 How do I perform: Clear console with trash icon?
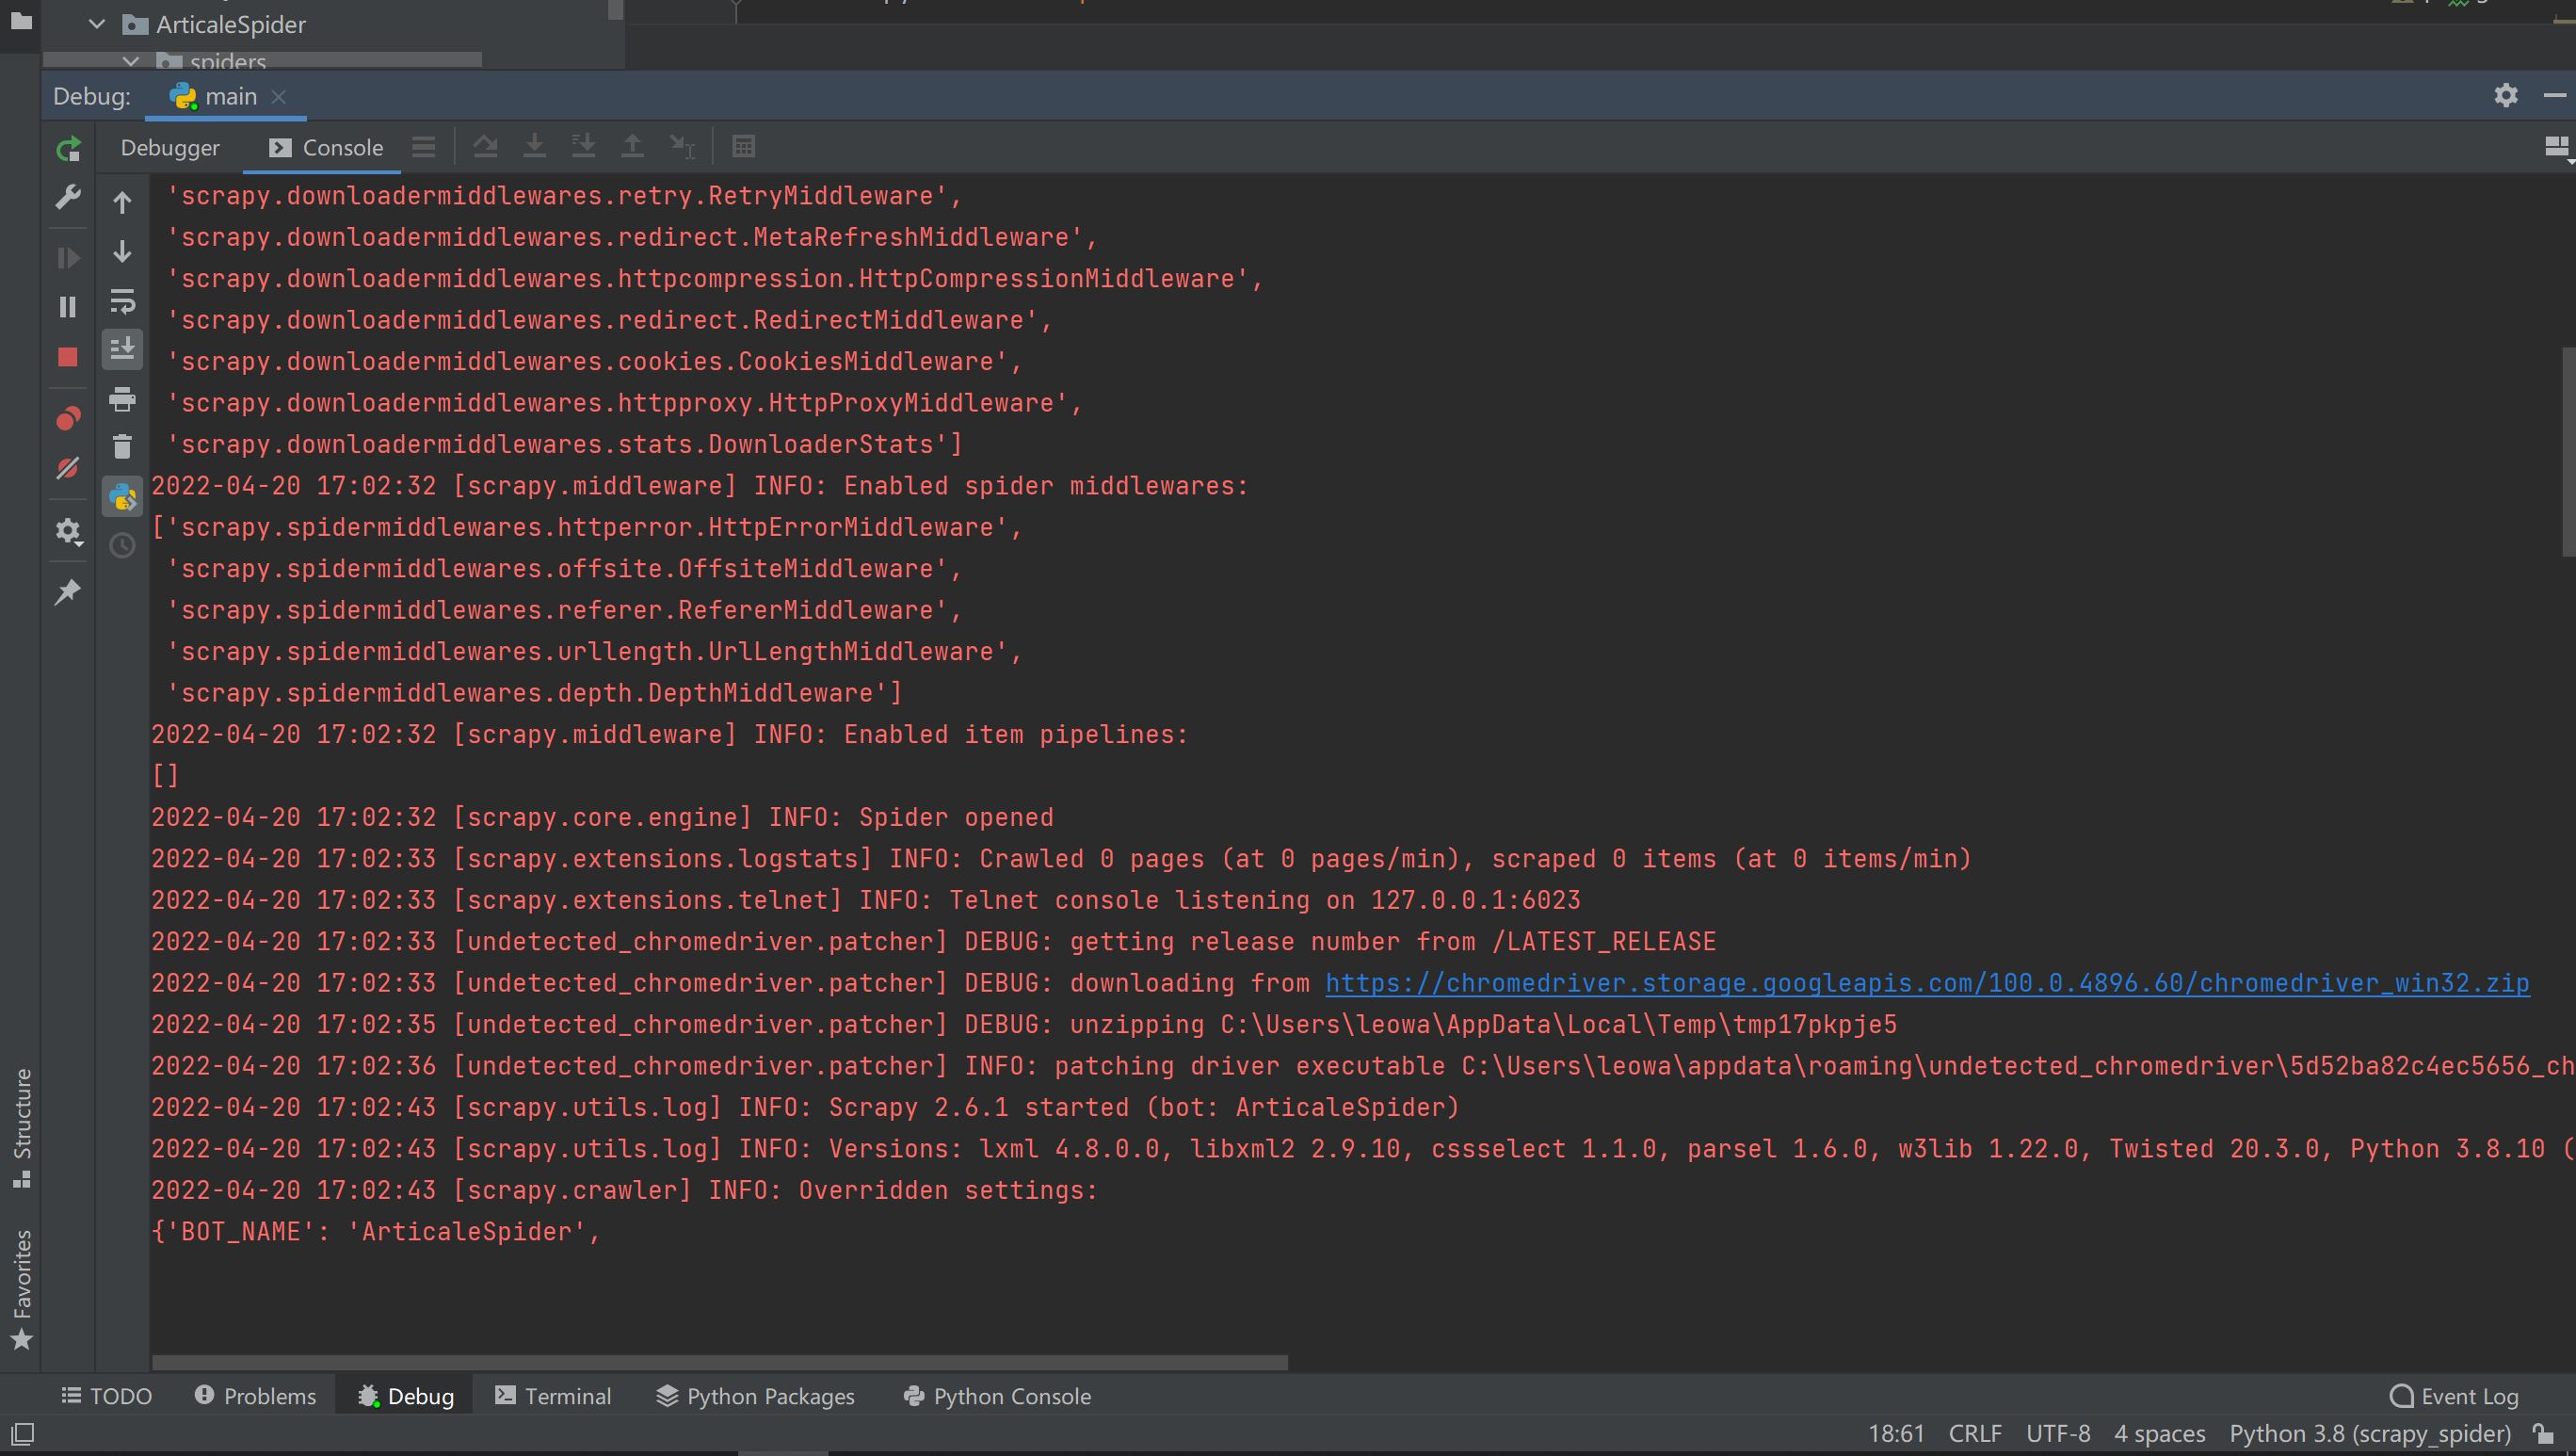pyautogui.click(x=122, y=447)
